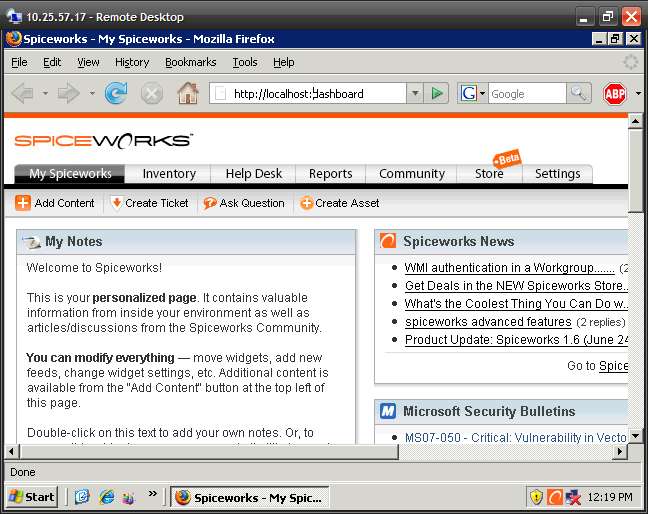
Task: Click the Microsoft Security Bulletins M icon
Action: [x=388, y=411]
